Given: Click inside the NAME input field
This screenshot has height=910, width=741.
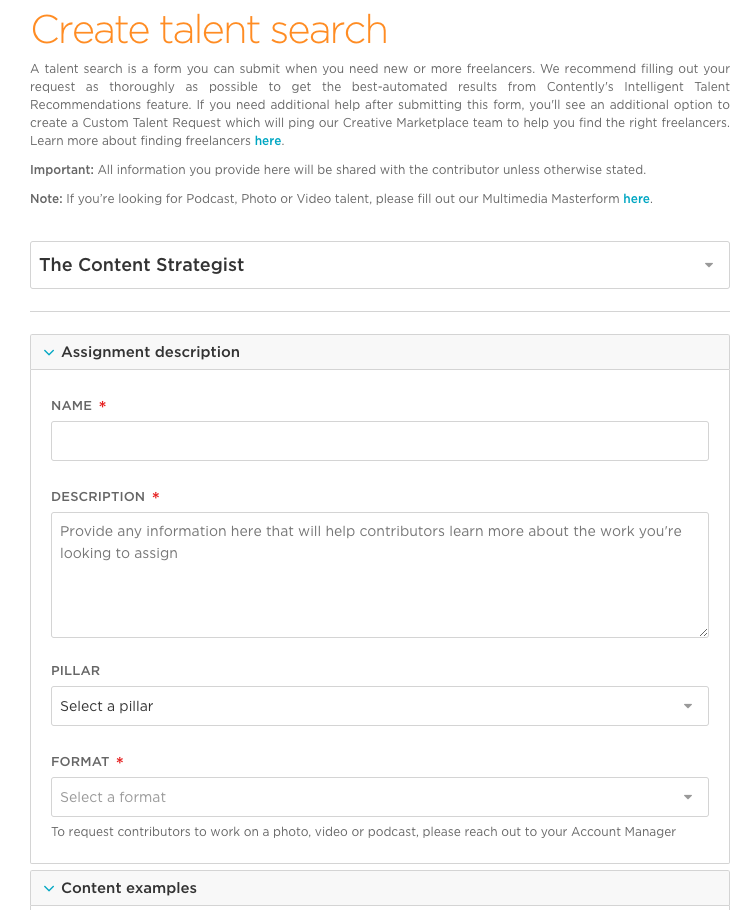Looking at the screenshot, I should (x=380, y=440).
